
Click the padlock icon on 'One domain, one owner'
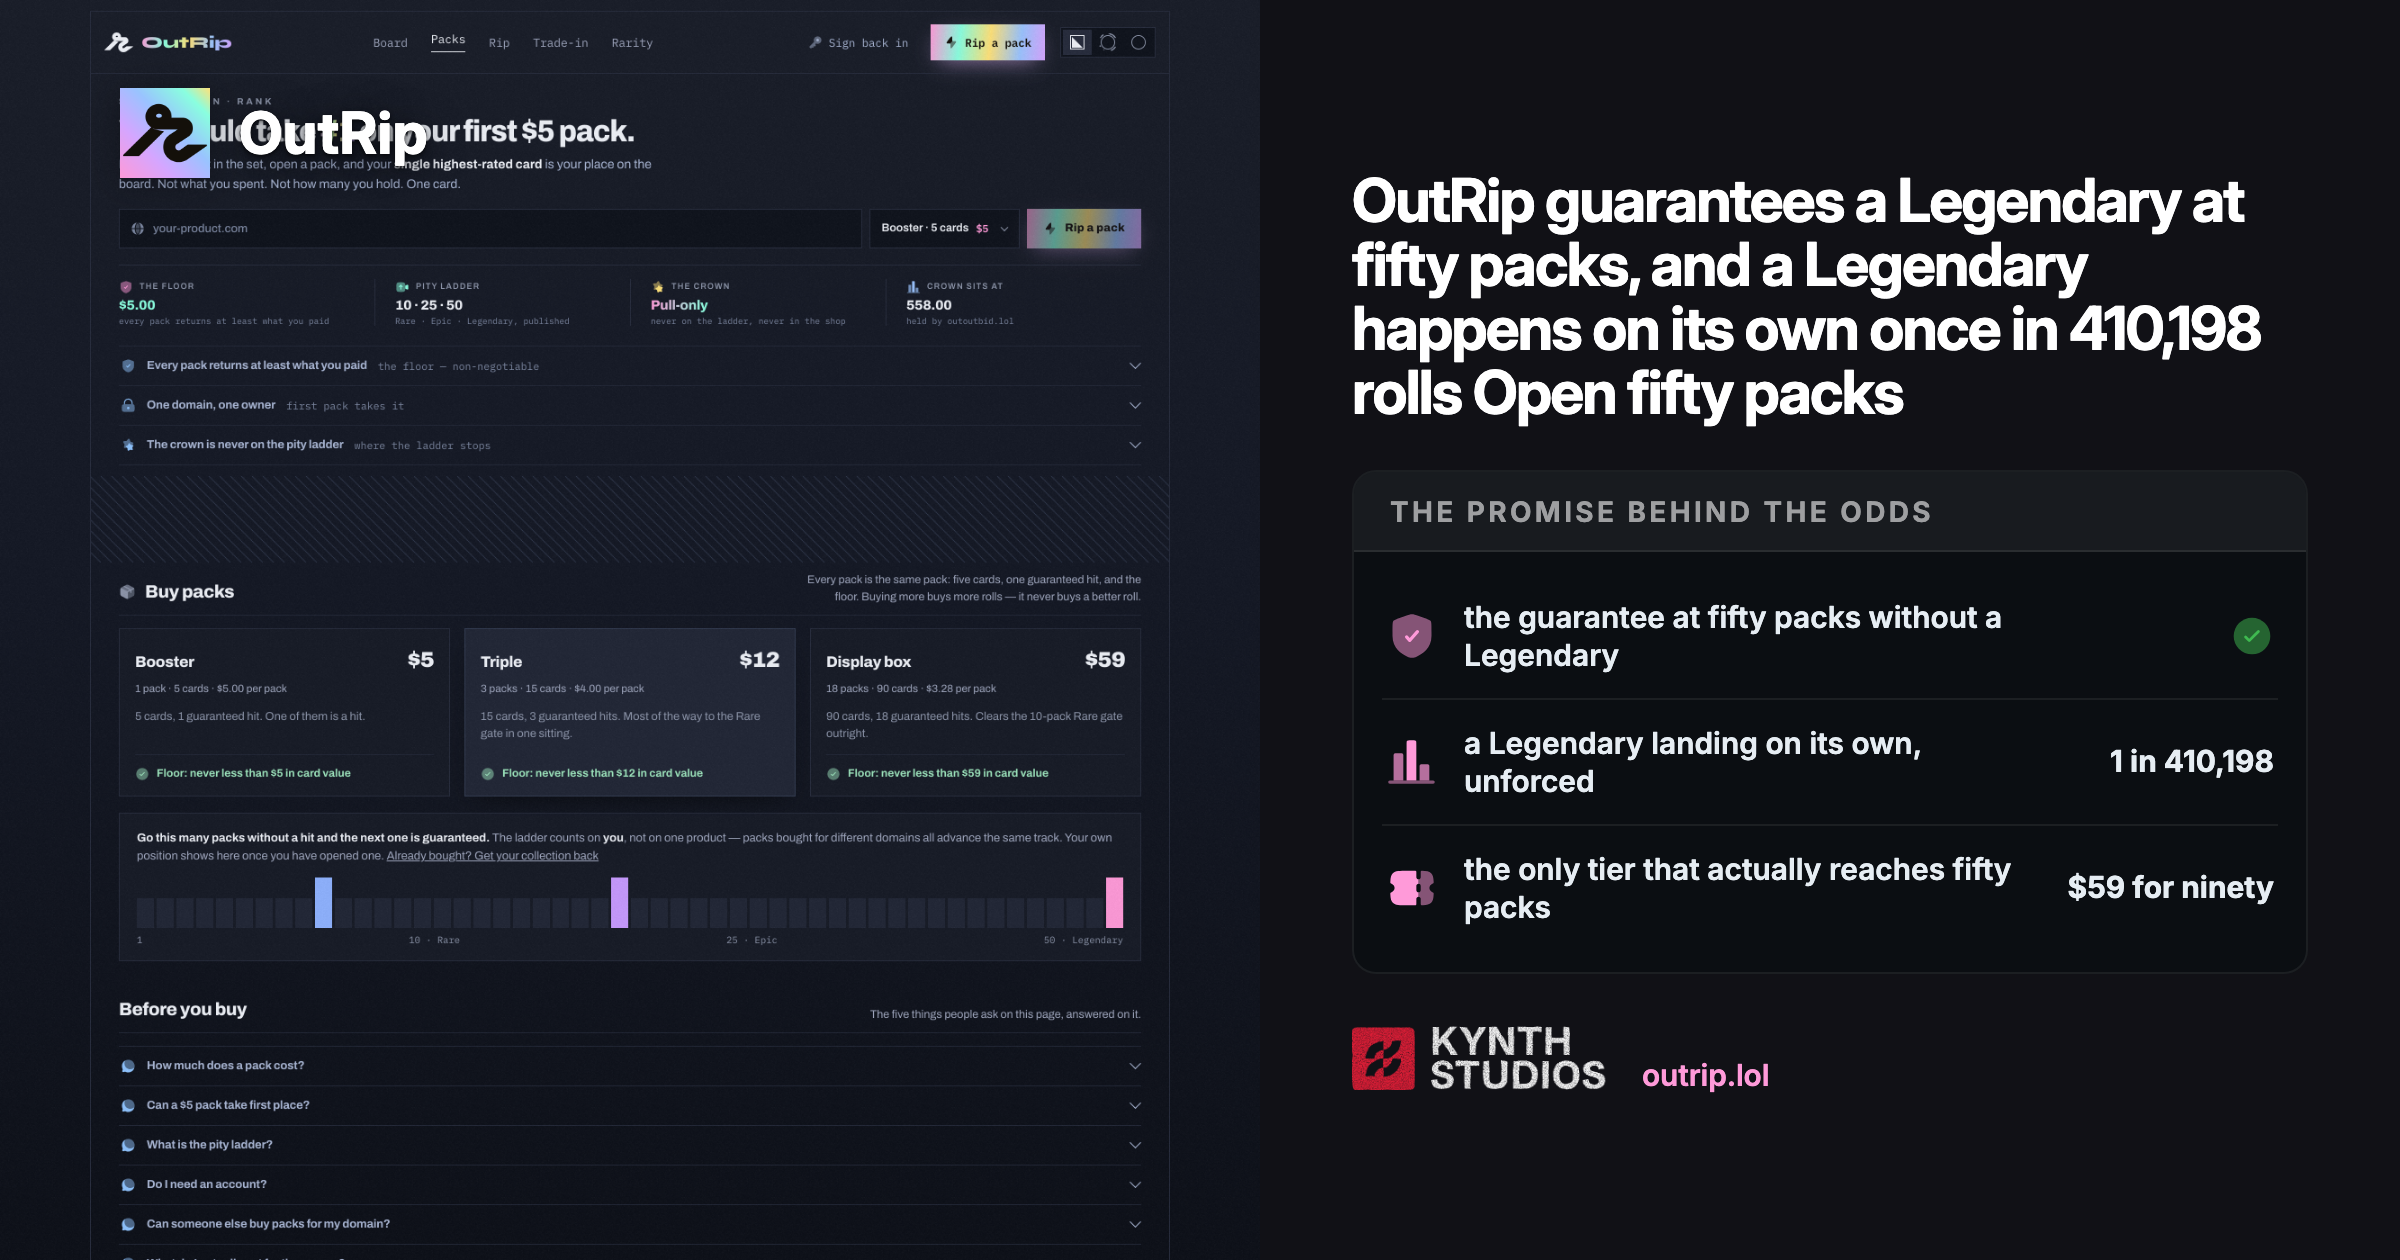(128, 405)
